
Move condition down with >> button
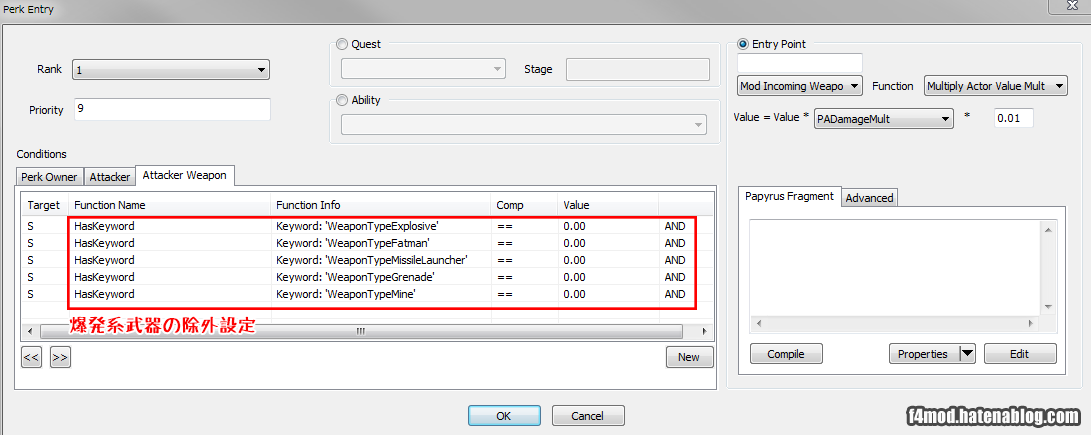pyautogui.click(x=61, y=358)
